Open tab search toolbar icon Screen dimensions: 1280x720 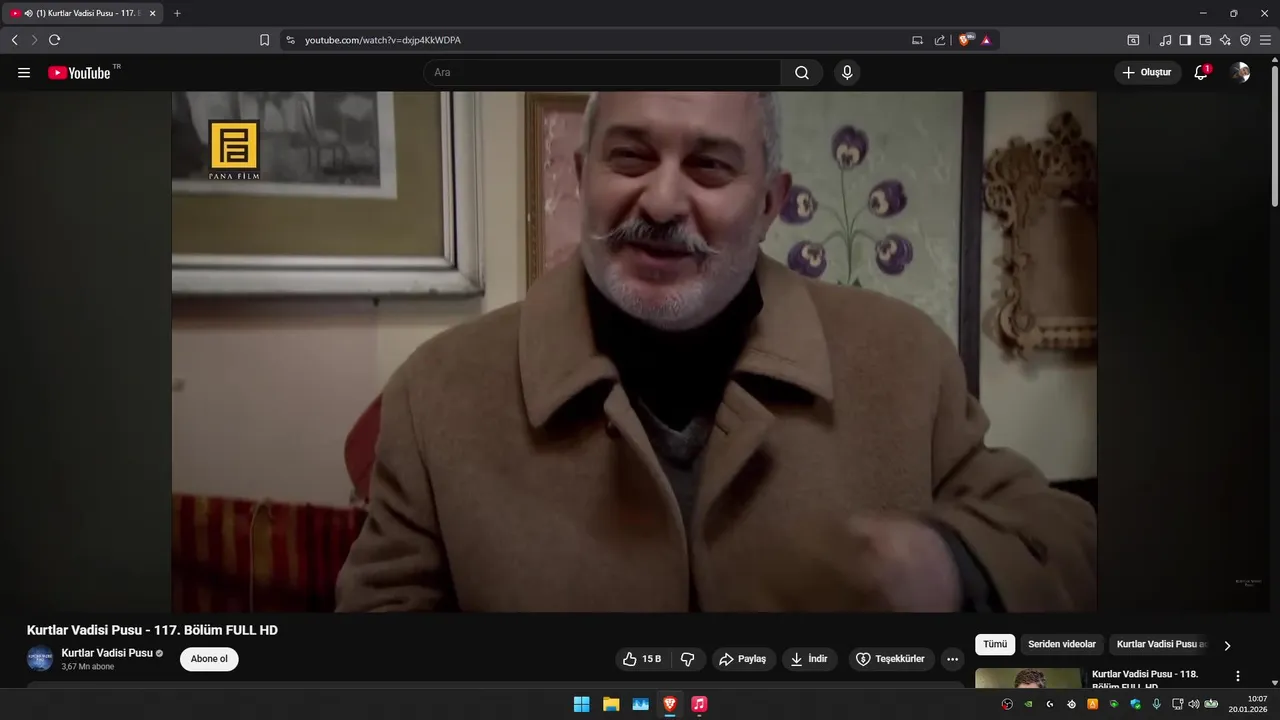tap(1133, 40)
